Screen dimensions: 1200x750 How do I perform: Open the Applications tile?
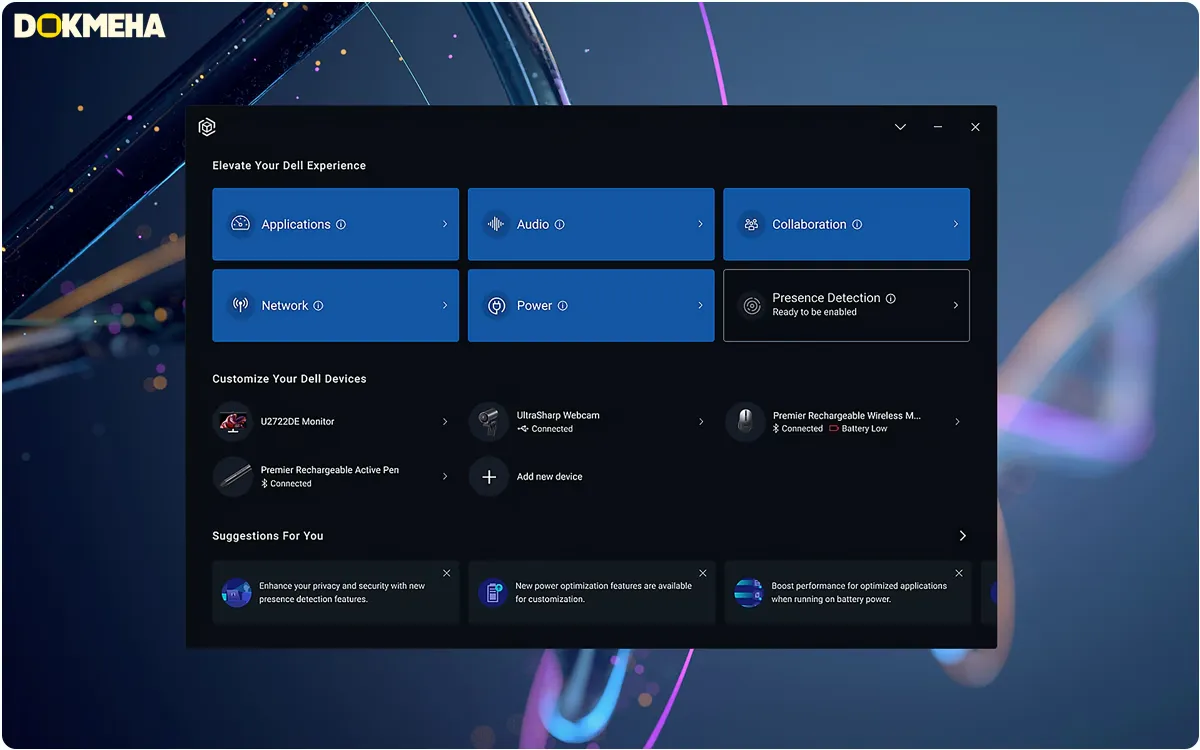[x=336, y=224]
